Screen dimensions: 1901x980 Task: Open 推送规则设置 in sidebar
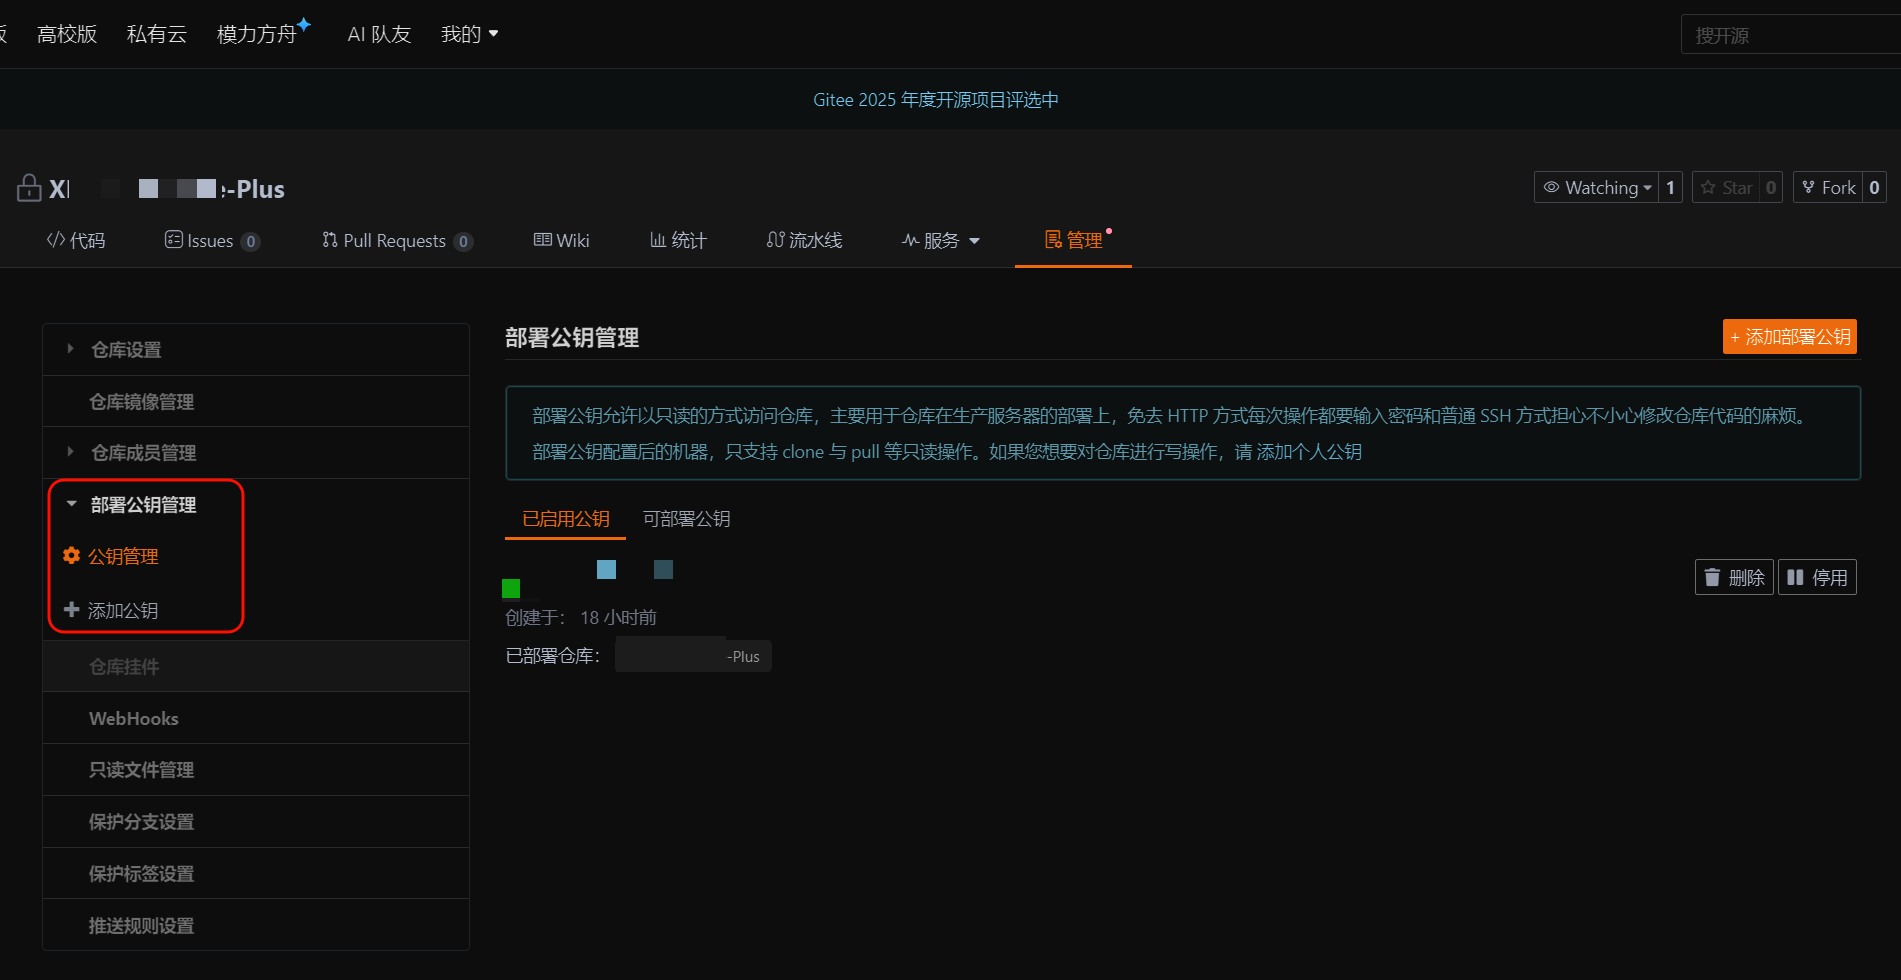[x=256, y=925]
